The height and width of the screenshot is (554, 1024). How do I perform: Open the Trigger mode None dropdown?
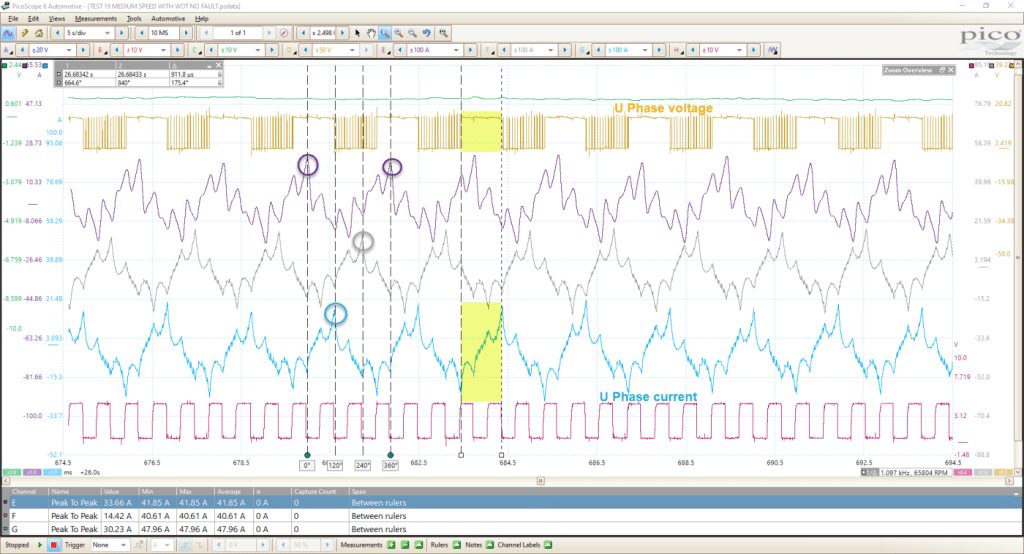(x=109, y=545)
